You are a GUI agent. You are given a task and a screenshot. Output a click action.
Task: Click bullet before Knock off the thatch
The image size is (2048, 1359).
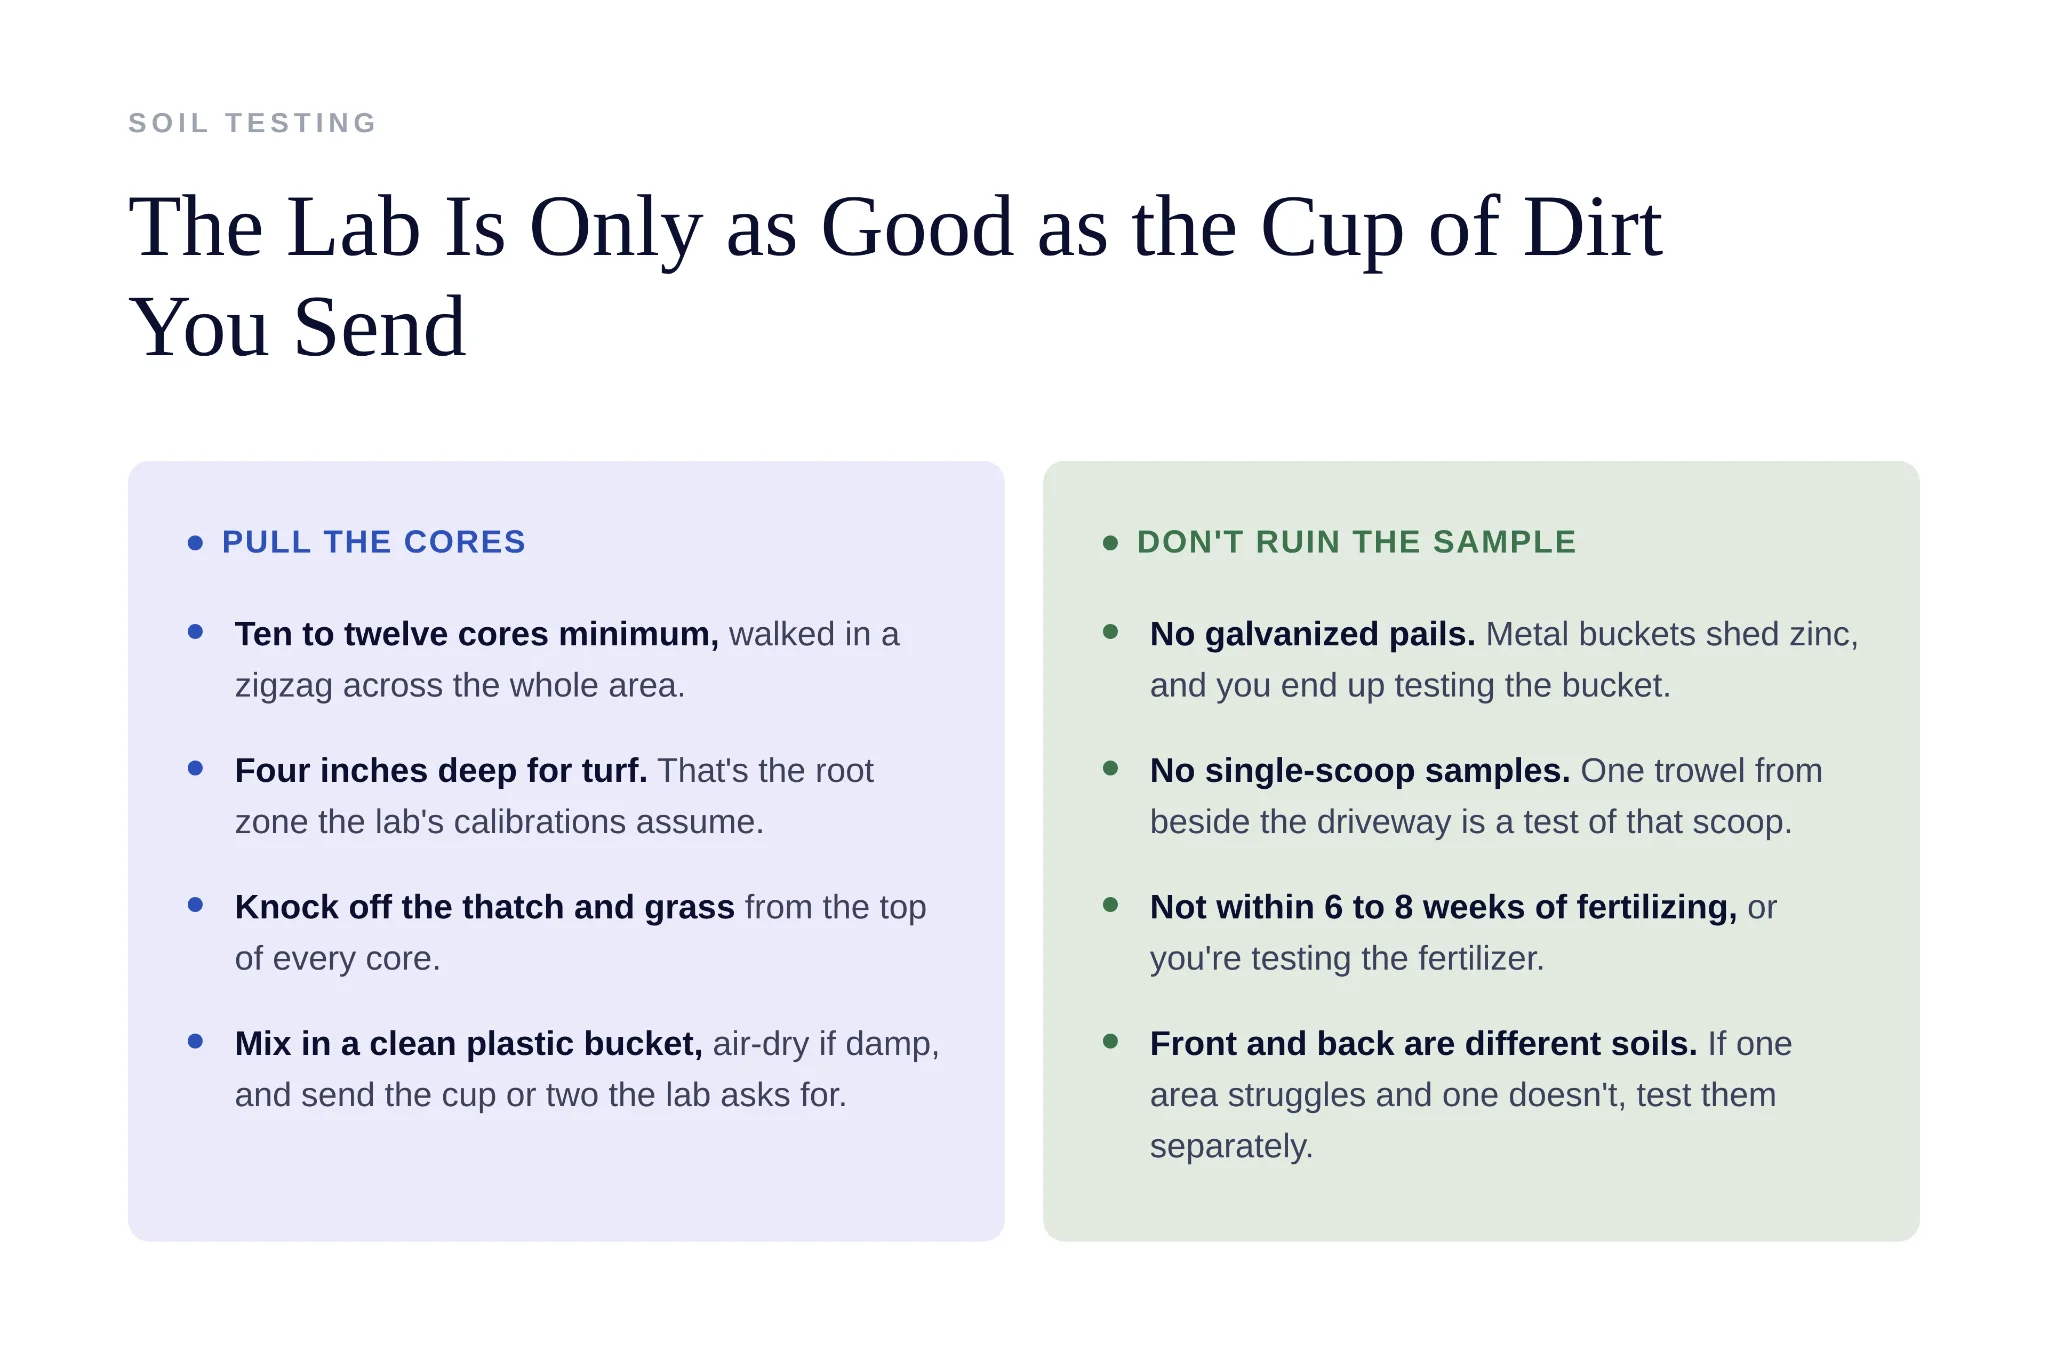tap(195, 905)
